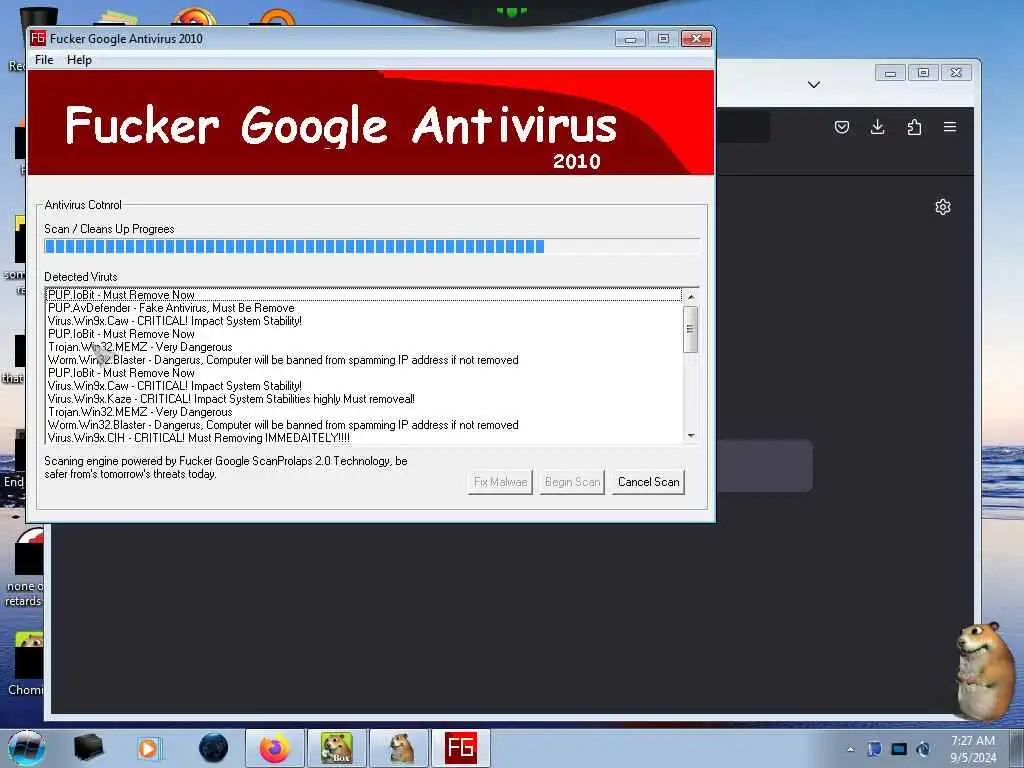This screenshot has height=768, width=1024.
Task: Close the antivirus window
Action: pos(696,39)
